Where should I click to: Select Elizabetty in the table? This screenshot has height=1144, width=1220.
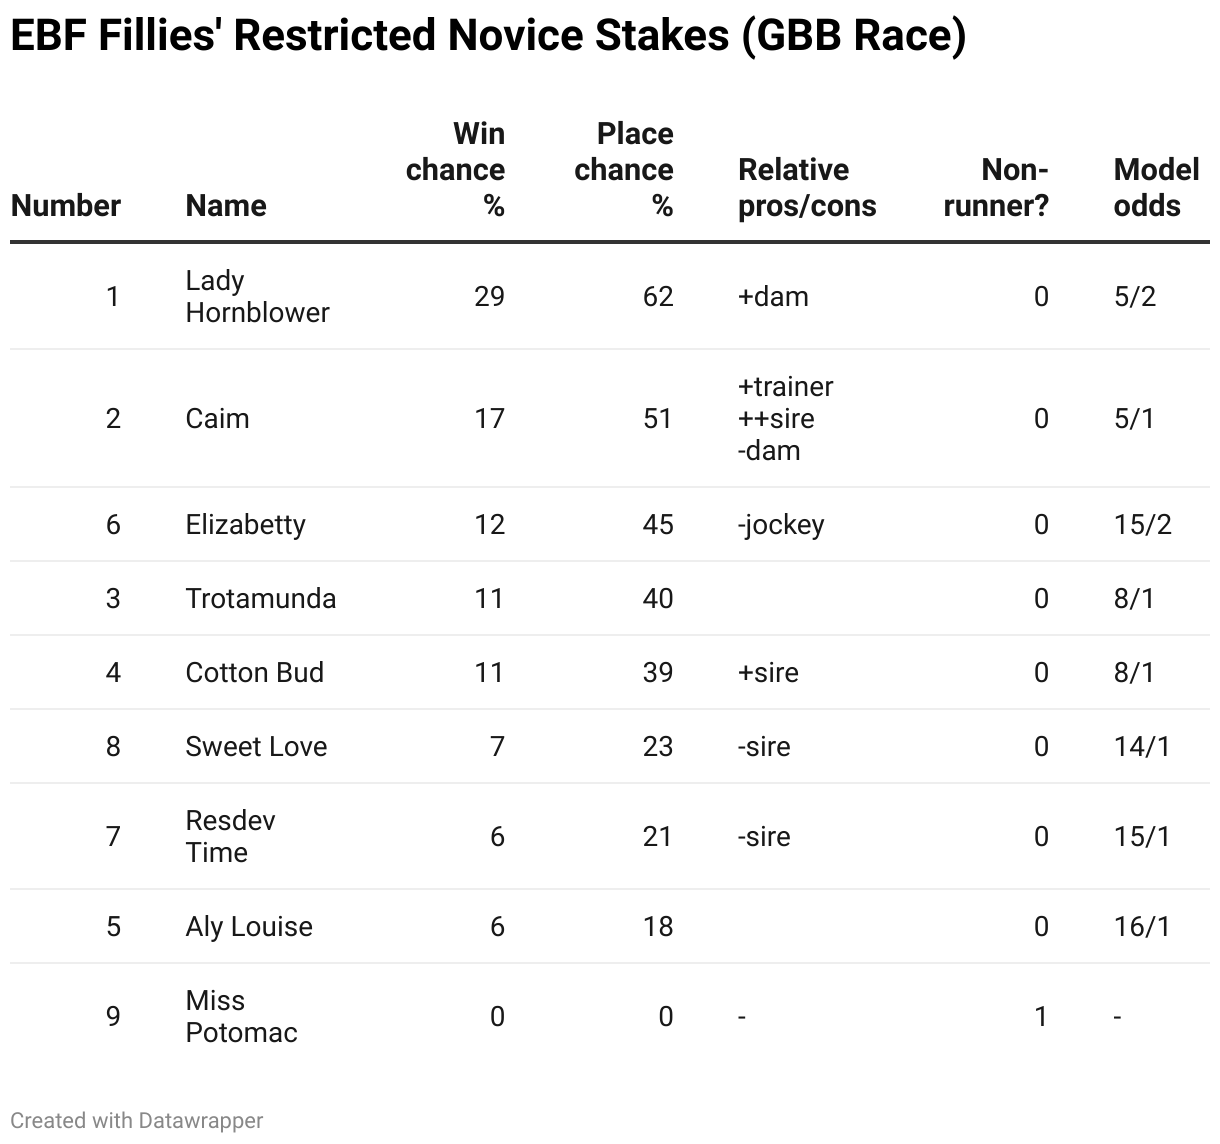245,525
